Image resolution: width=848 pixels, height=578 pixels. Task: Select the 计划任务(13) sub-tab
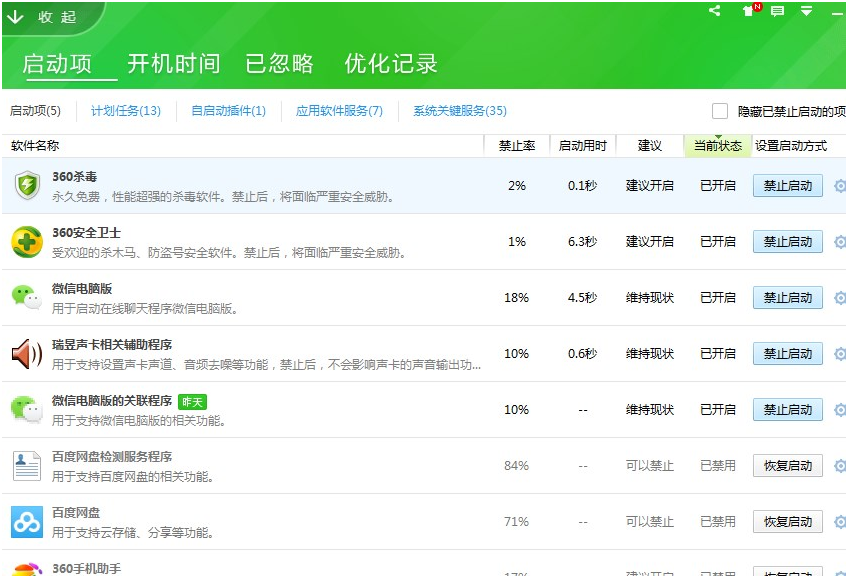tap(125, 111)
